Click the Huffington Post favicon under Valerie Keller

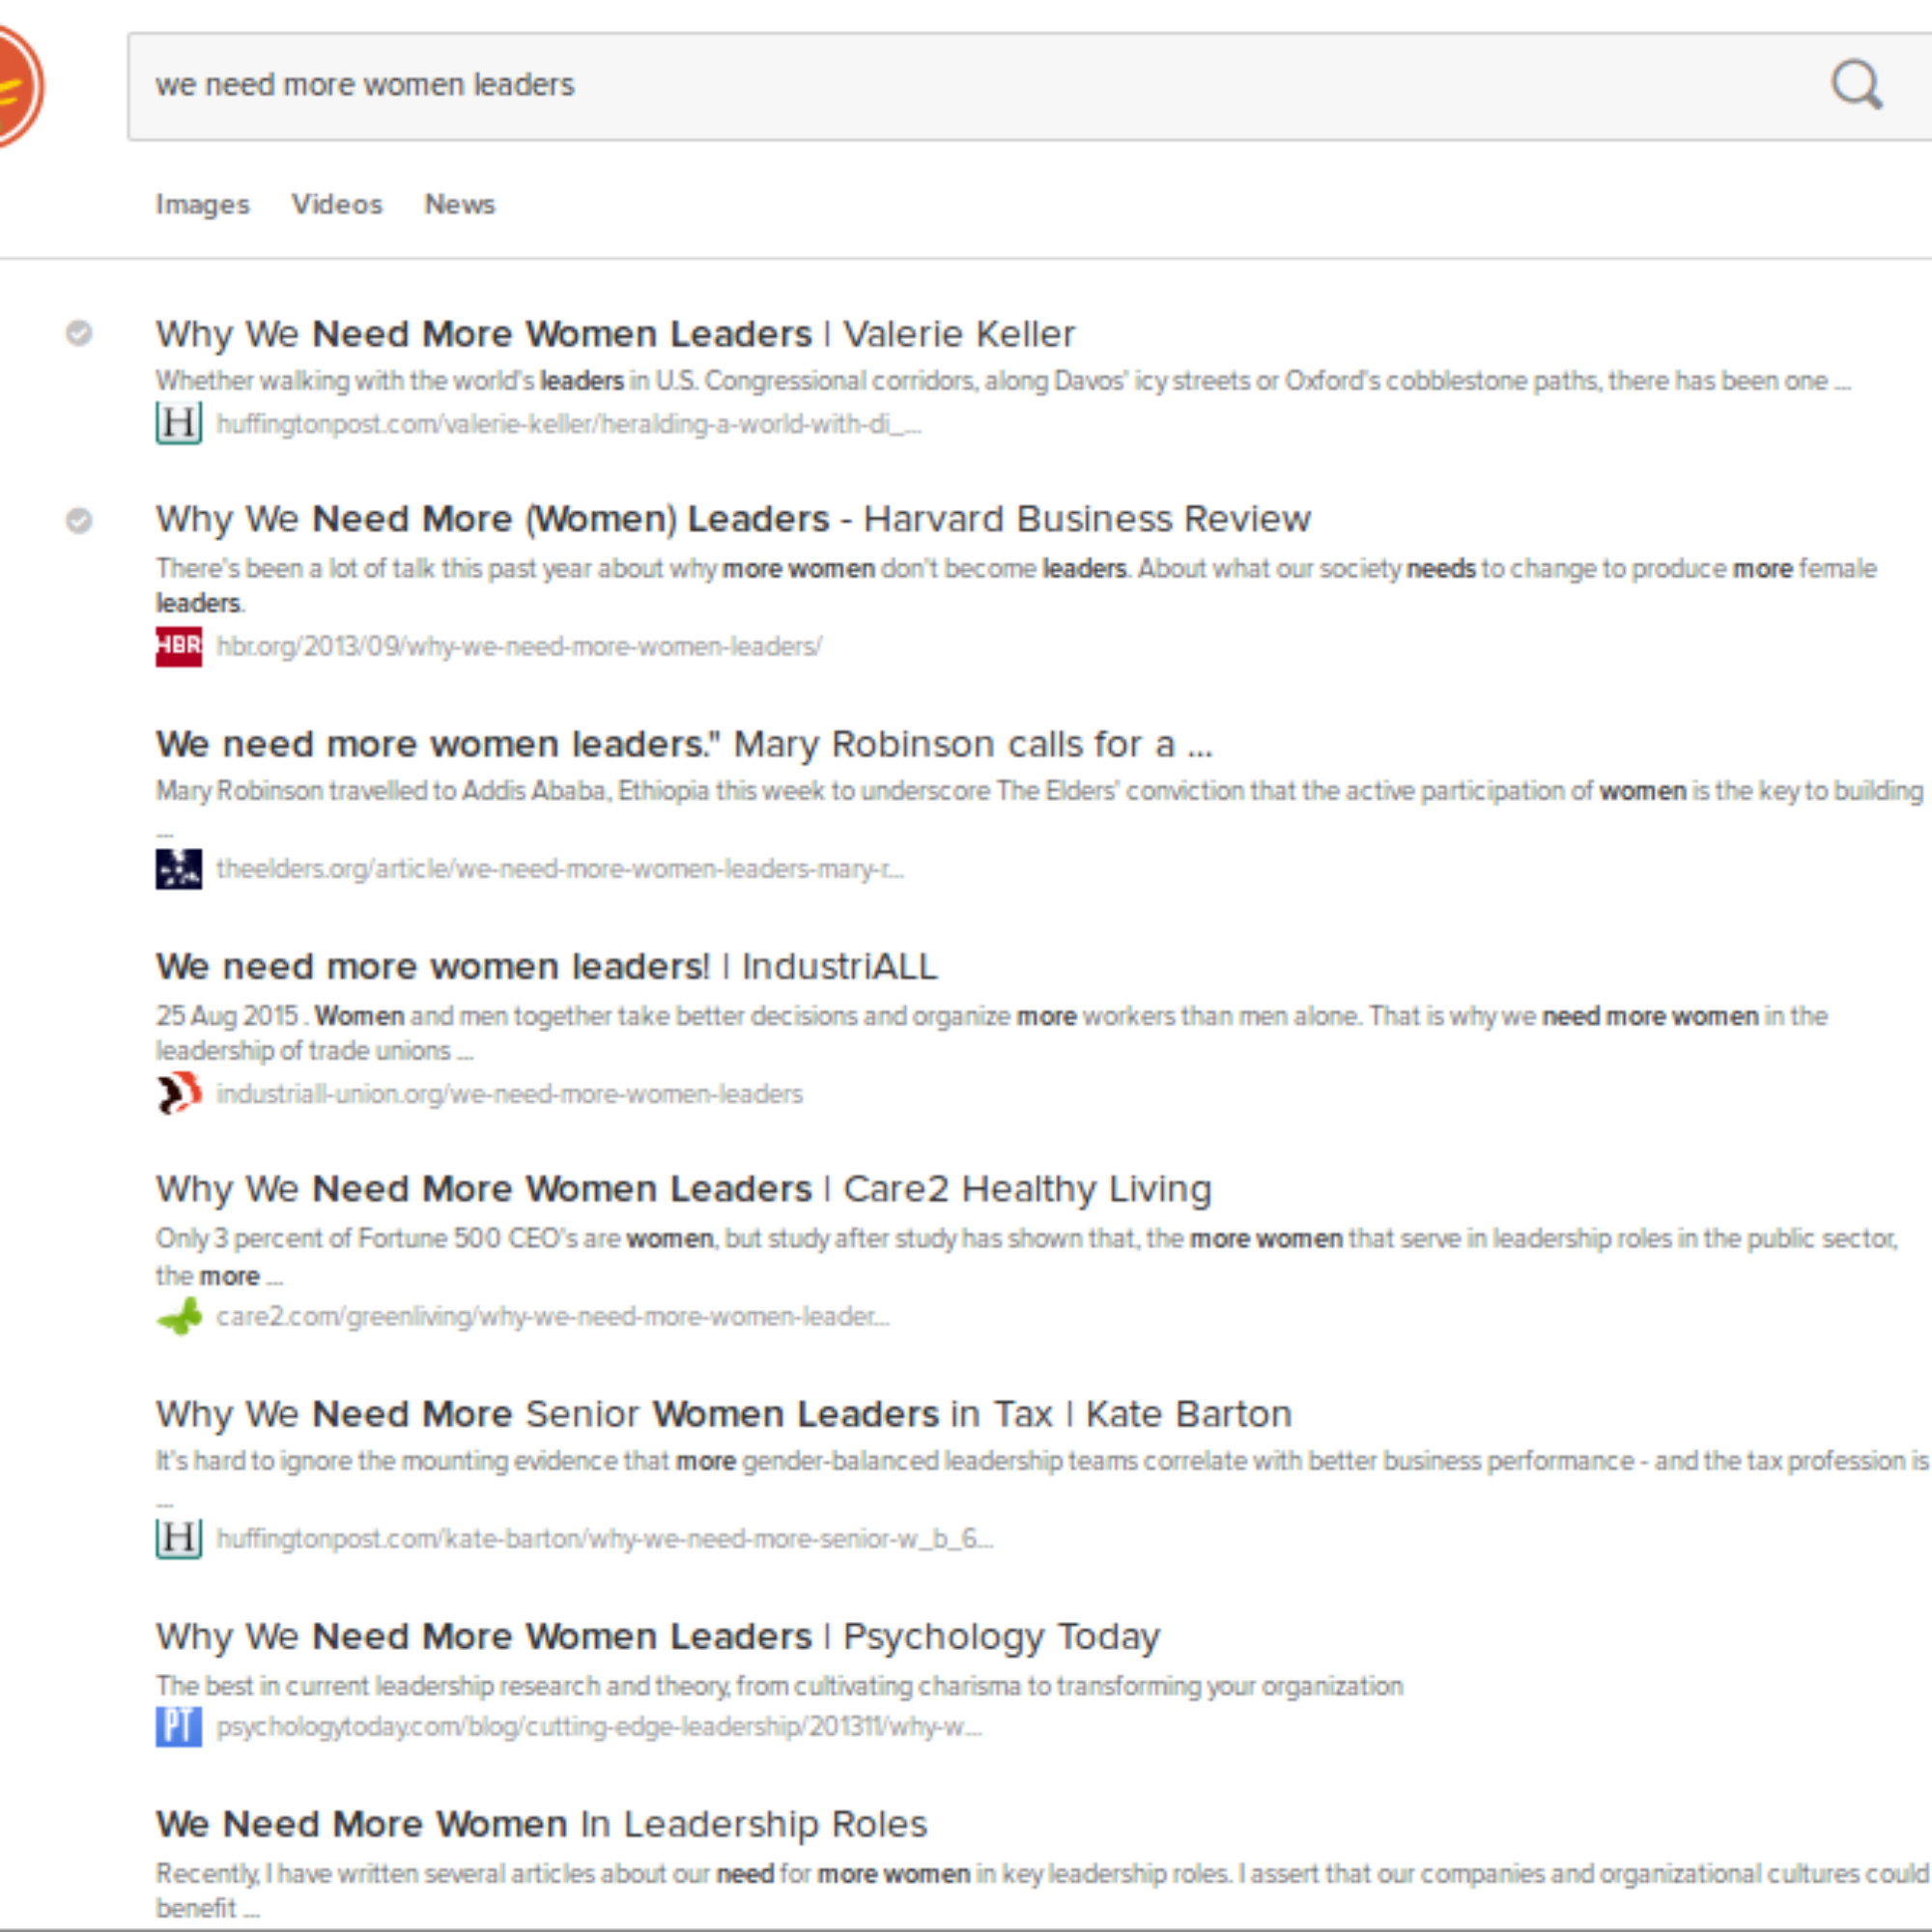[x=179, y=423]
